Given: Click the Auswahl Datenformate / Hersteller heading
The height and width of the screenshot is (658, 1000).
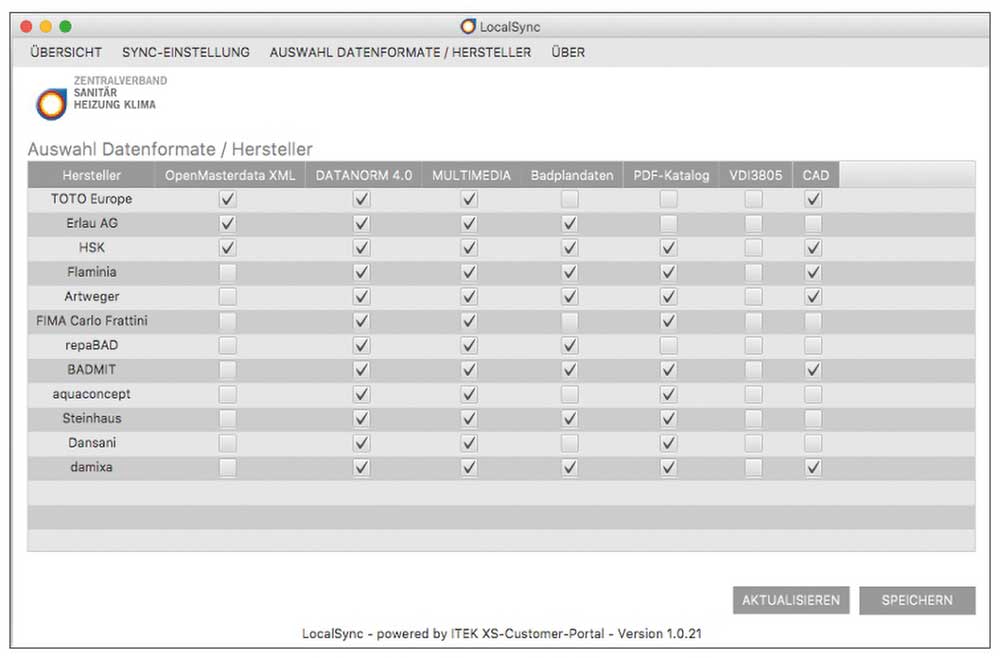Looking at the screenshot, I should (170, 149).
